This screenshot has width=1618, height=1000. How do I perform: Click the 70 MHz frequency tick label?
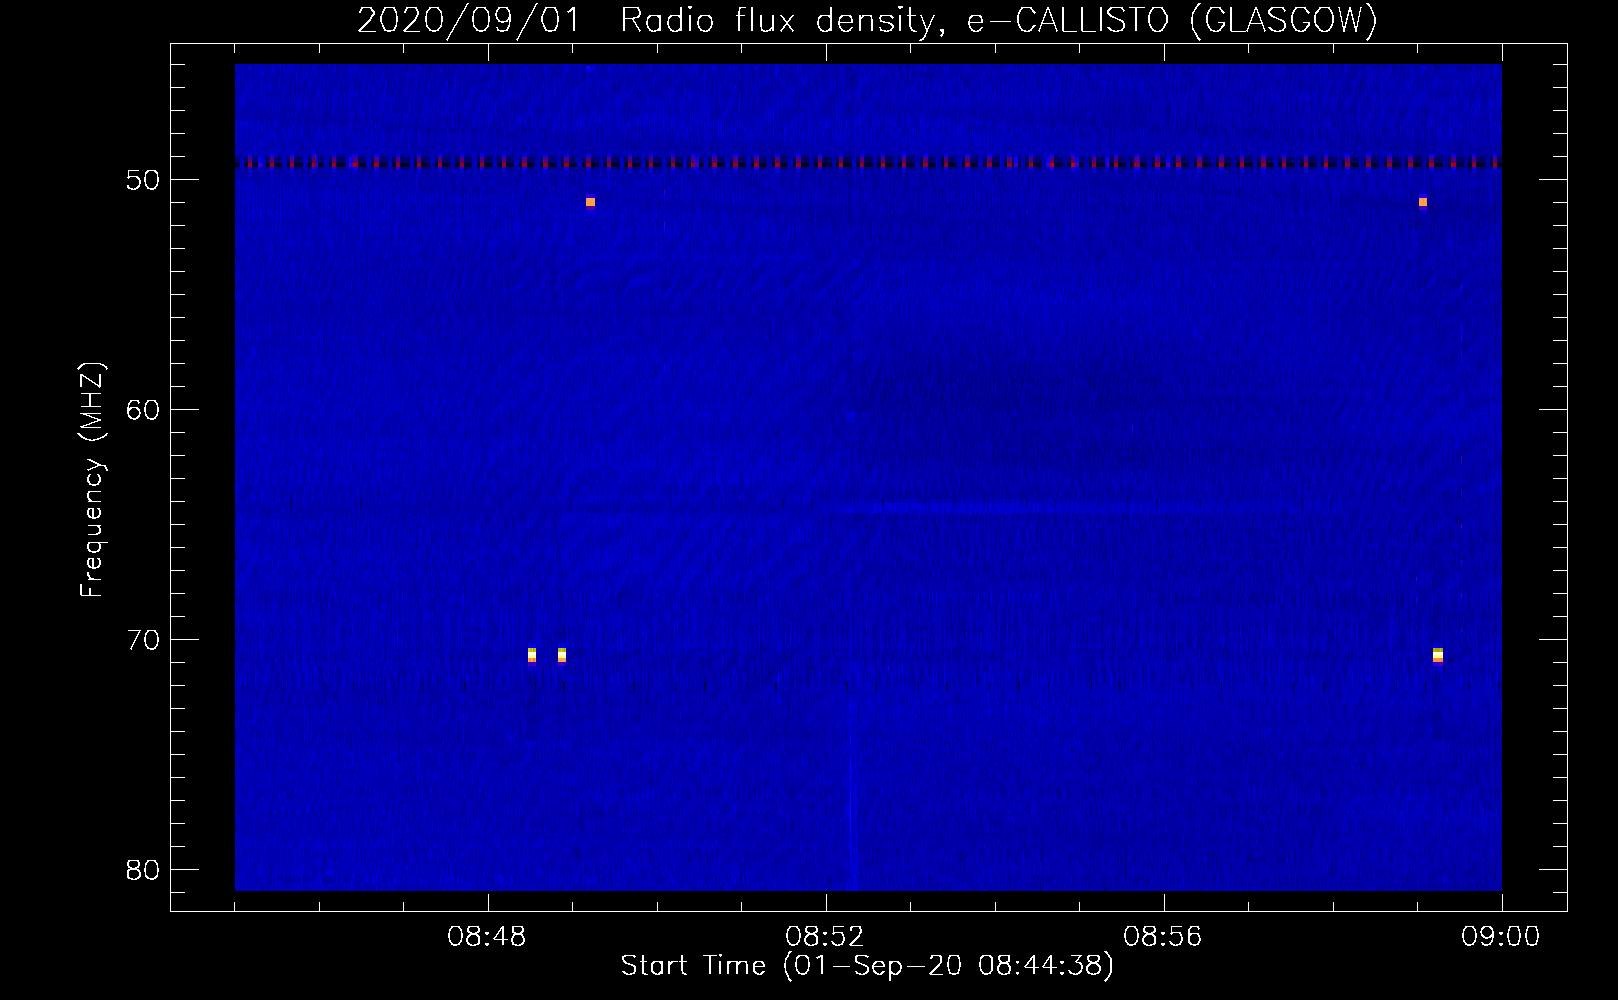[x=143, y=640]
